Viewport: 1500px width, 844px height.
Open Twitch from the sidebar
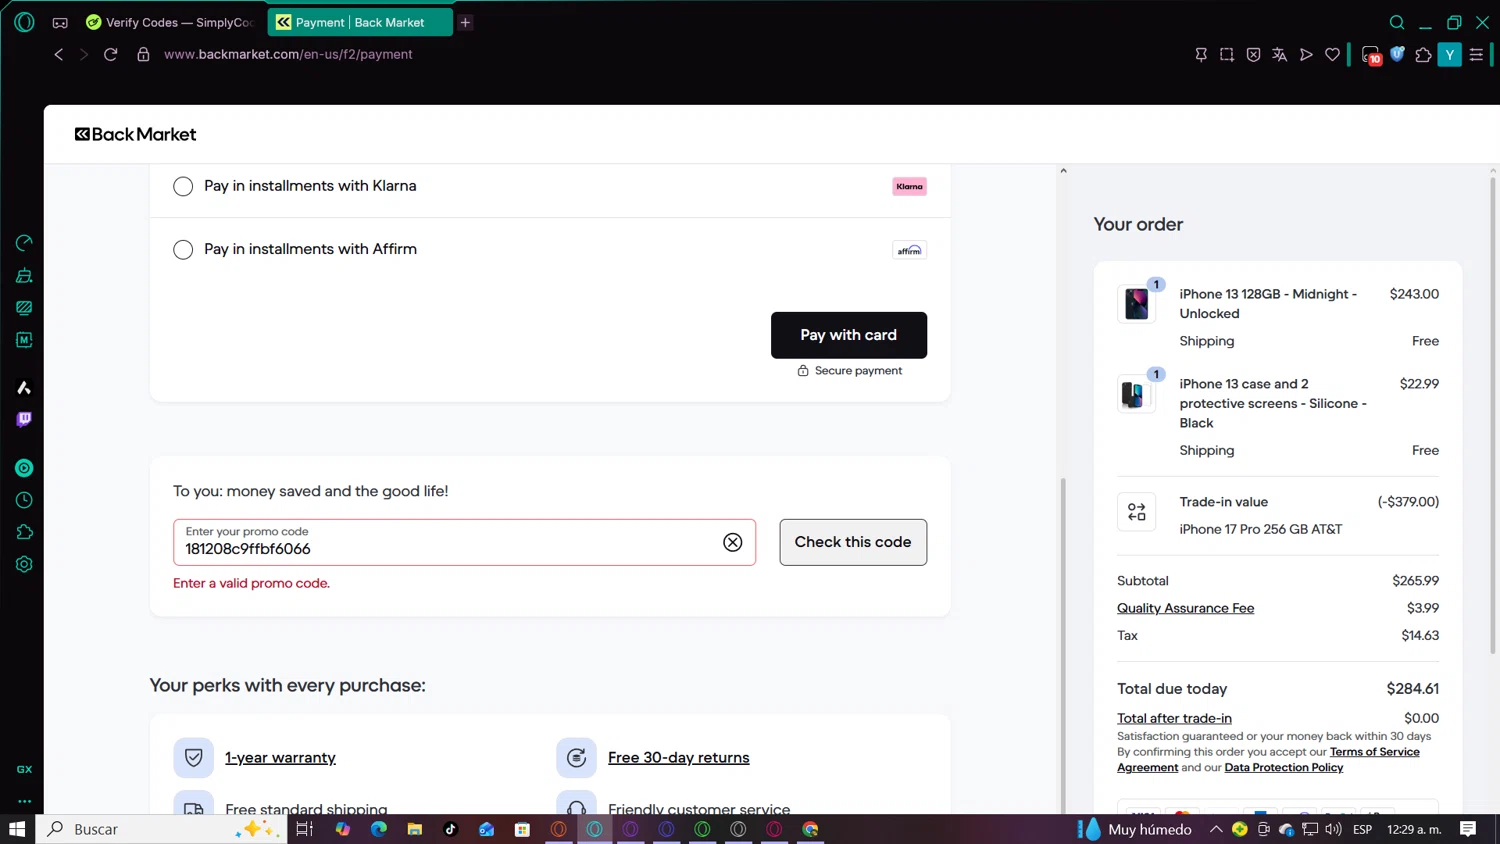(x=24, y=420)
